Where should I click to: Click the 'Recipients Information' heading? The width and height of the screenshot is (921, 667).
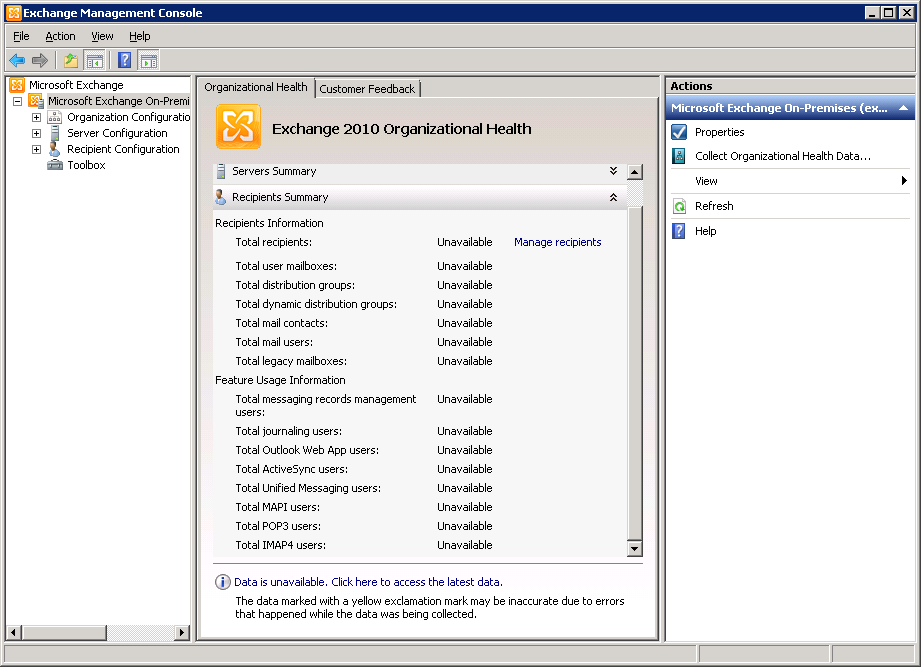[x=269, y=223]
